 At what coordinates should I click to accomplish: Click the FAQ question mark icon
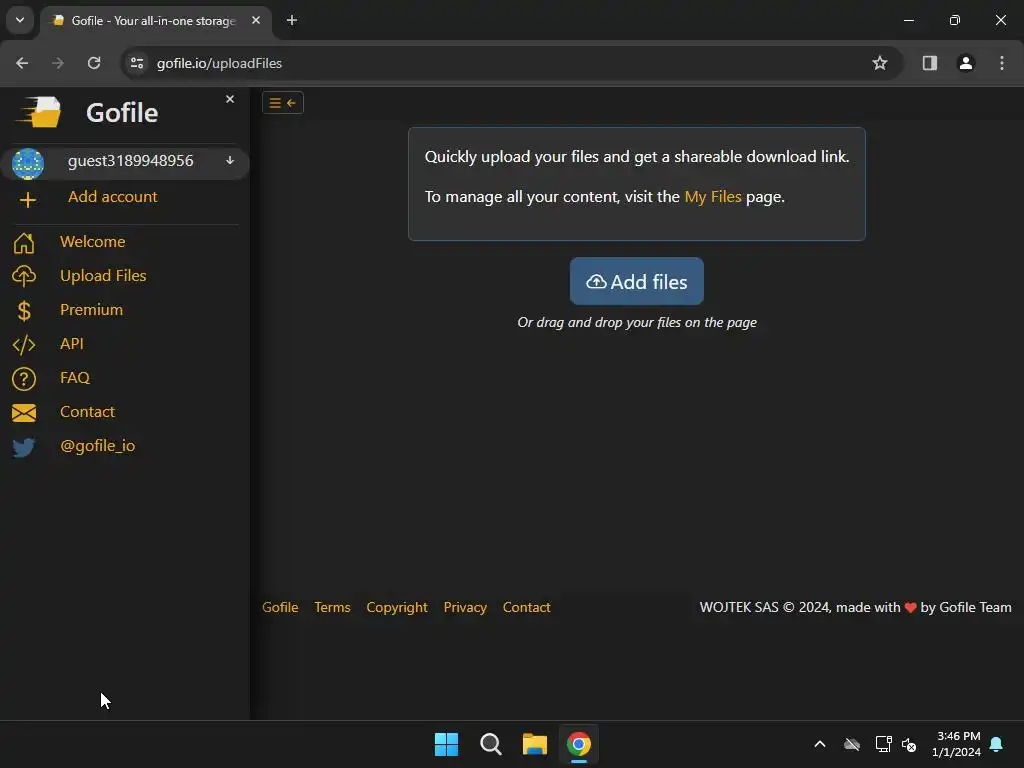[24, 379]
